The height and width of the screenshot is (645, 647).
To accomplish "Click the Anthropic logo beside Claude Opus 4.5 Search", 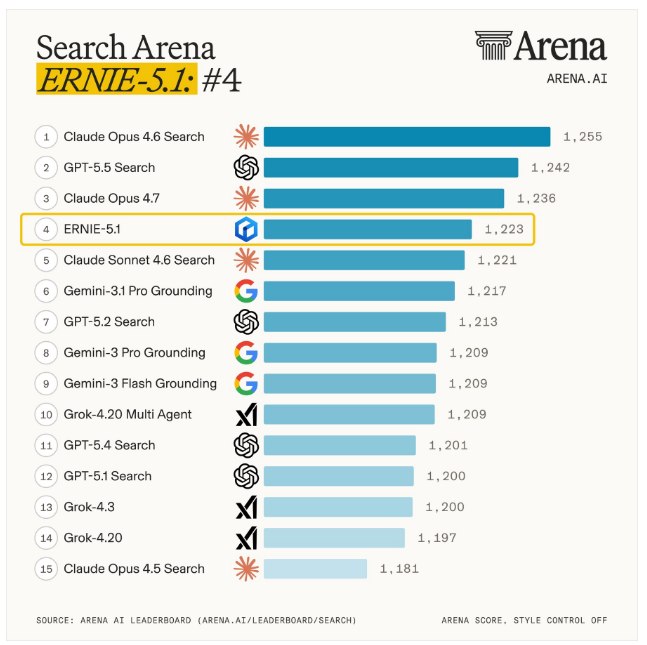I will point(246,569).
